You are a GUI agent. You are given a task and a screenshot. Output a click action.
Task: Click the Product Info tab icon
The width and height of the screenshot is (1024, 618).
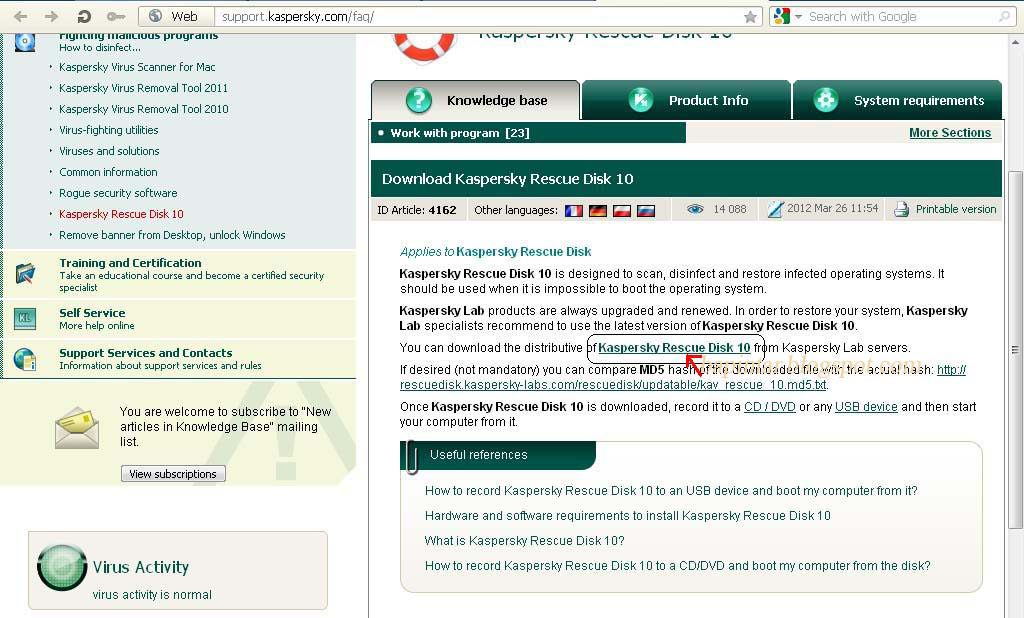(641, 100)
